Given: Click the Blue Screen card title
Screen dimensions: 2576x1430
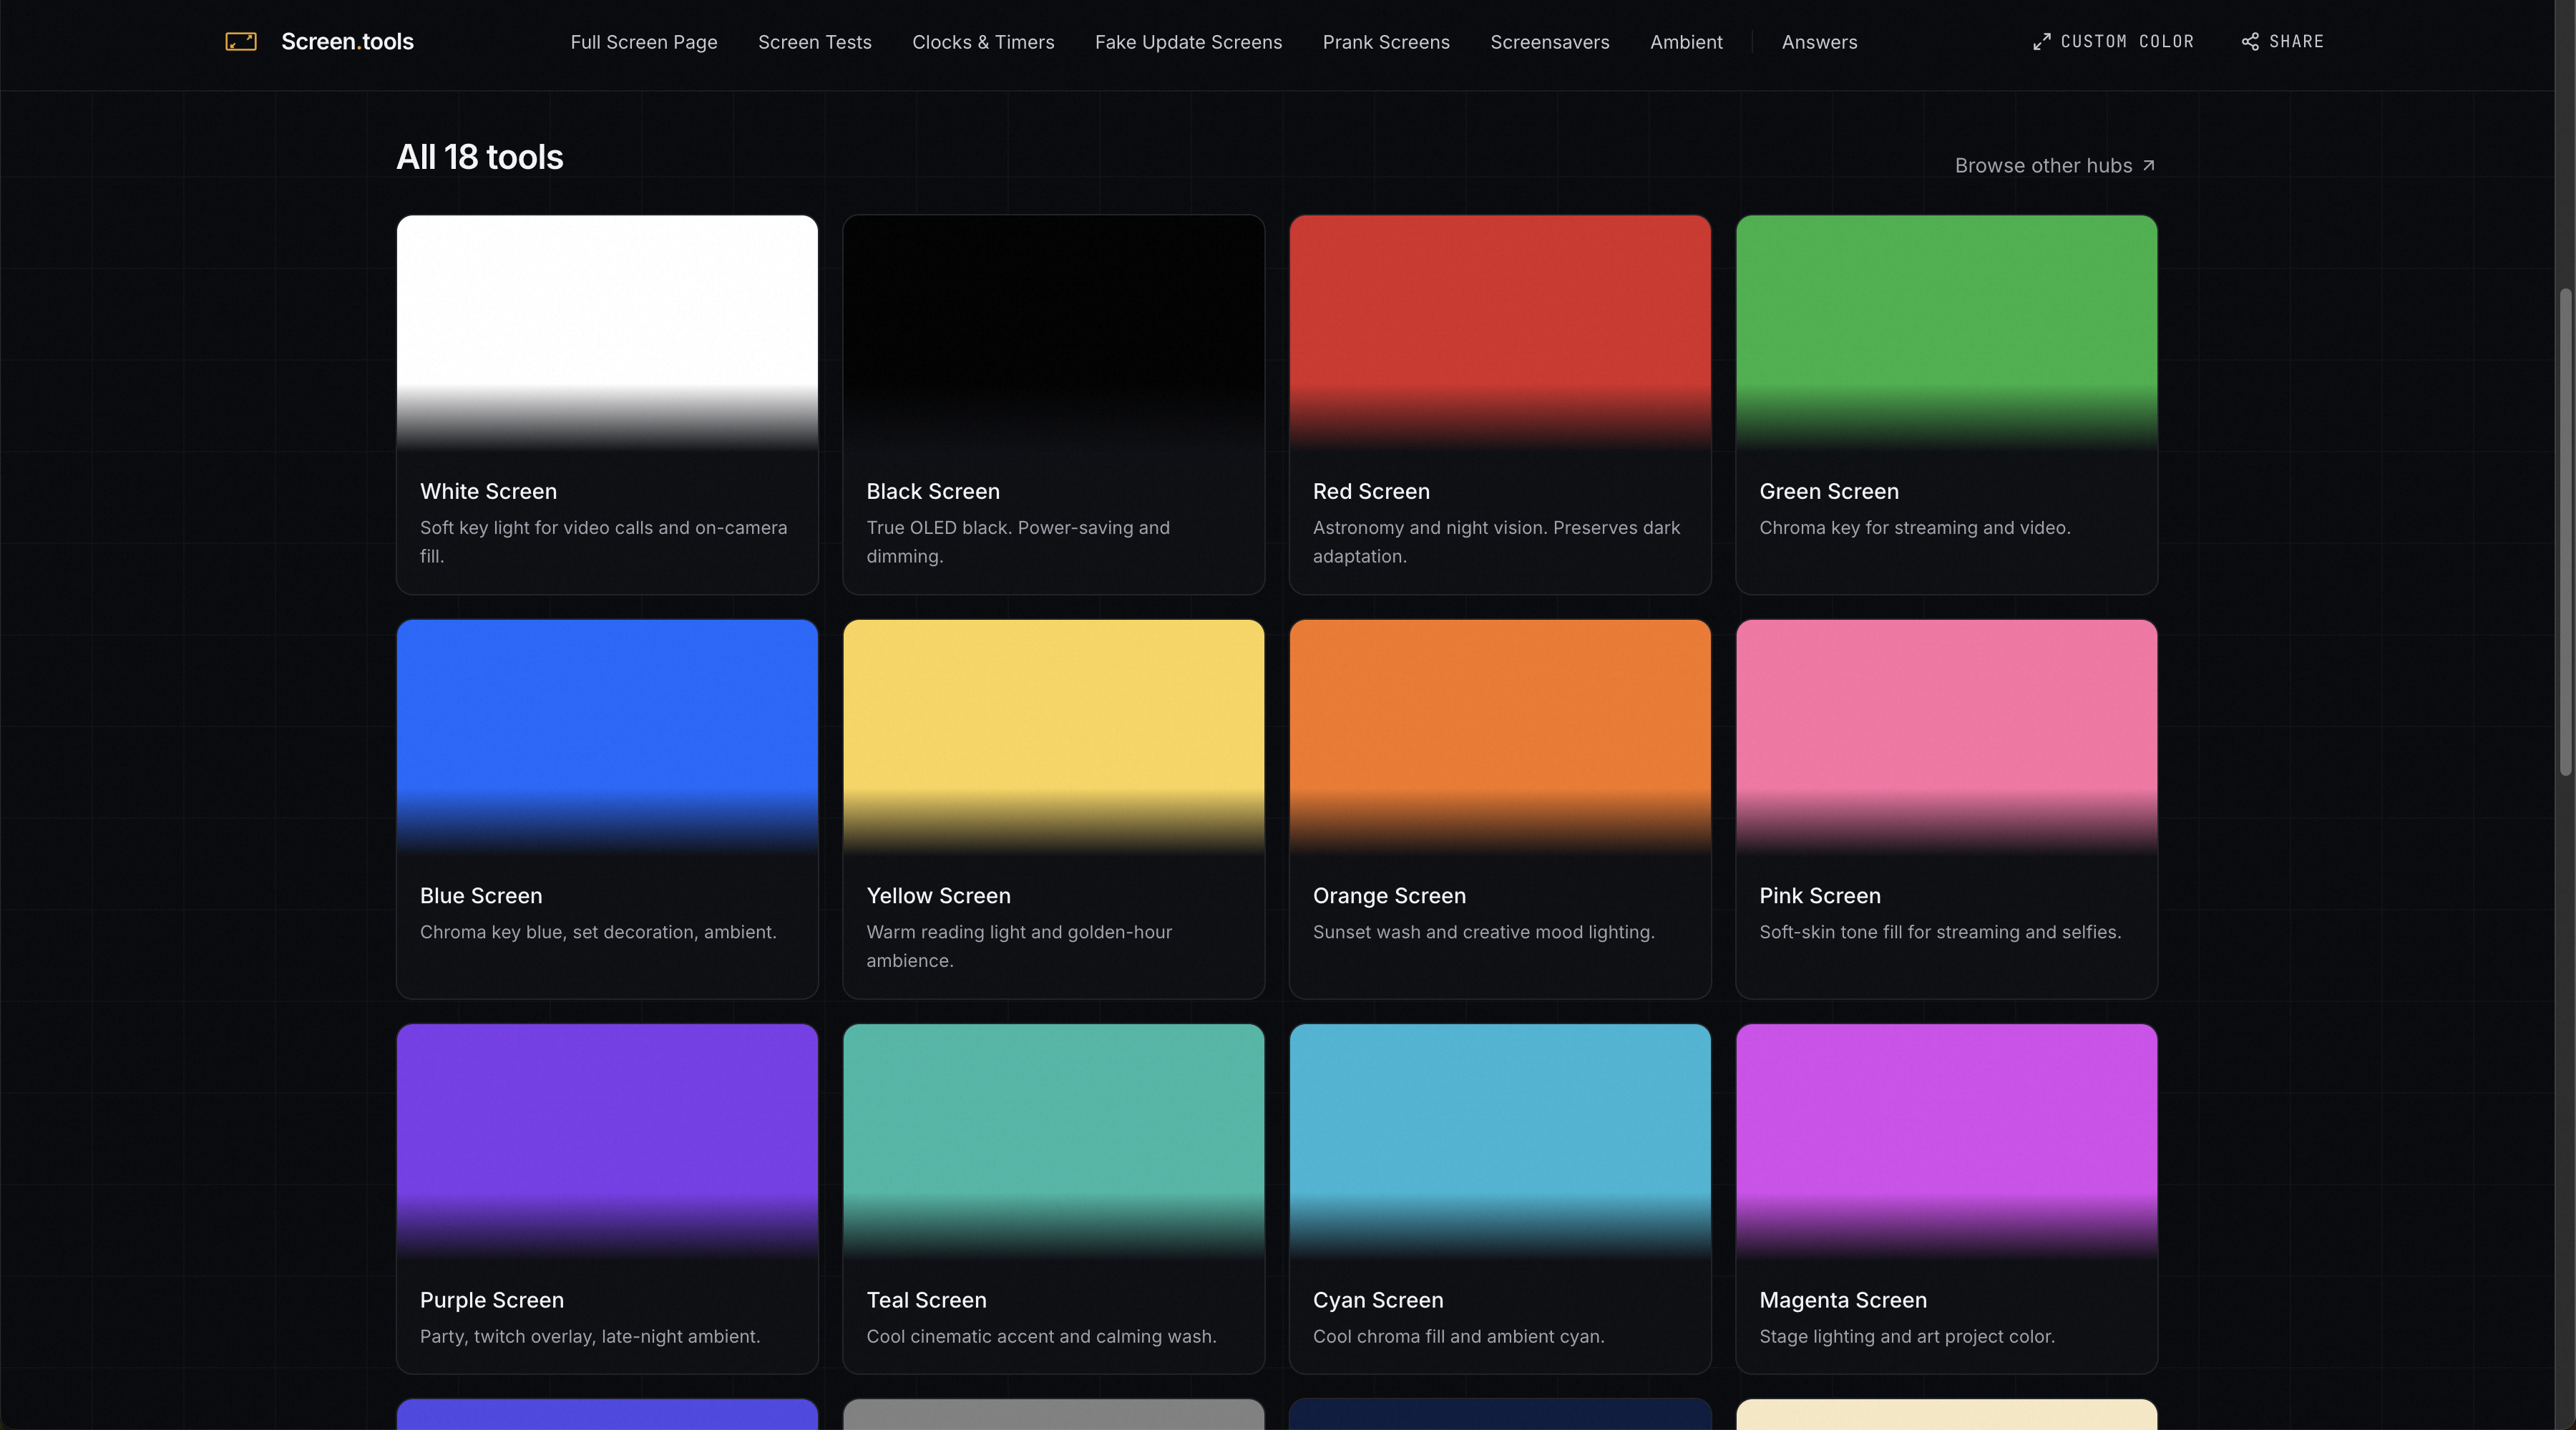Looking at the screenshot, I should pyautogui.click(x=481, y=896).
